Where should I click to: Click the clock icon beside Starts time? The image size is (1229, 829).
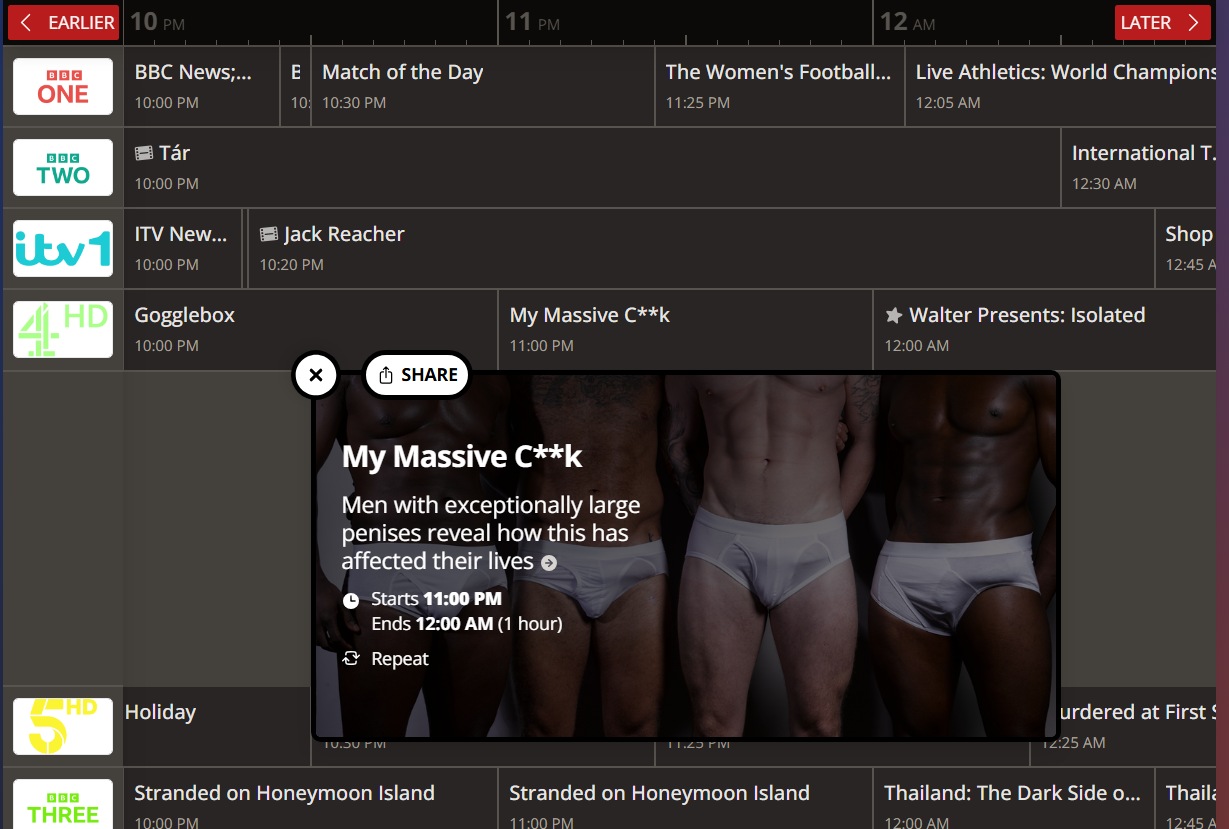pos(351,600)
